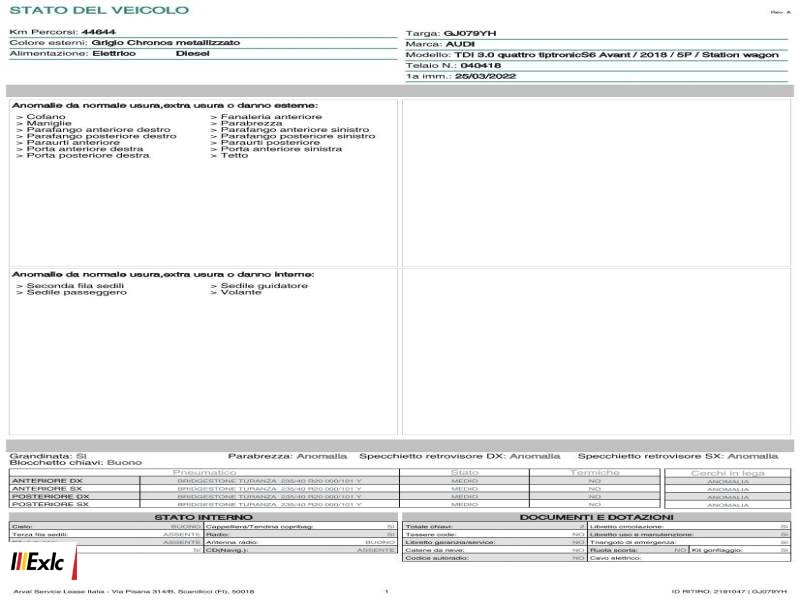
Task: Click the 'Parabrezza: Anomalia' status
Action: [287, 456]
